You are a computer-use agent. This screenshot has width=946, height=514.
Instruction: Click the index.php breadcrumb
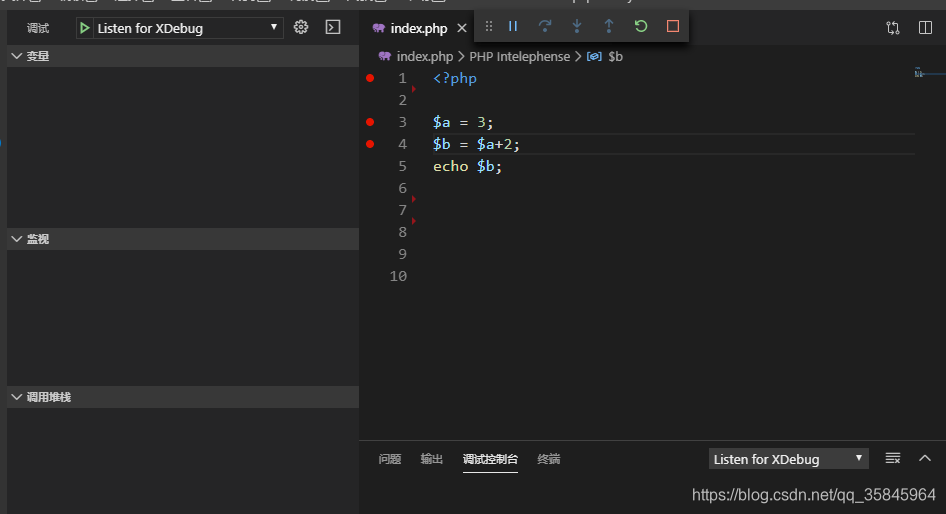[x=425, y=56]
